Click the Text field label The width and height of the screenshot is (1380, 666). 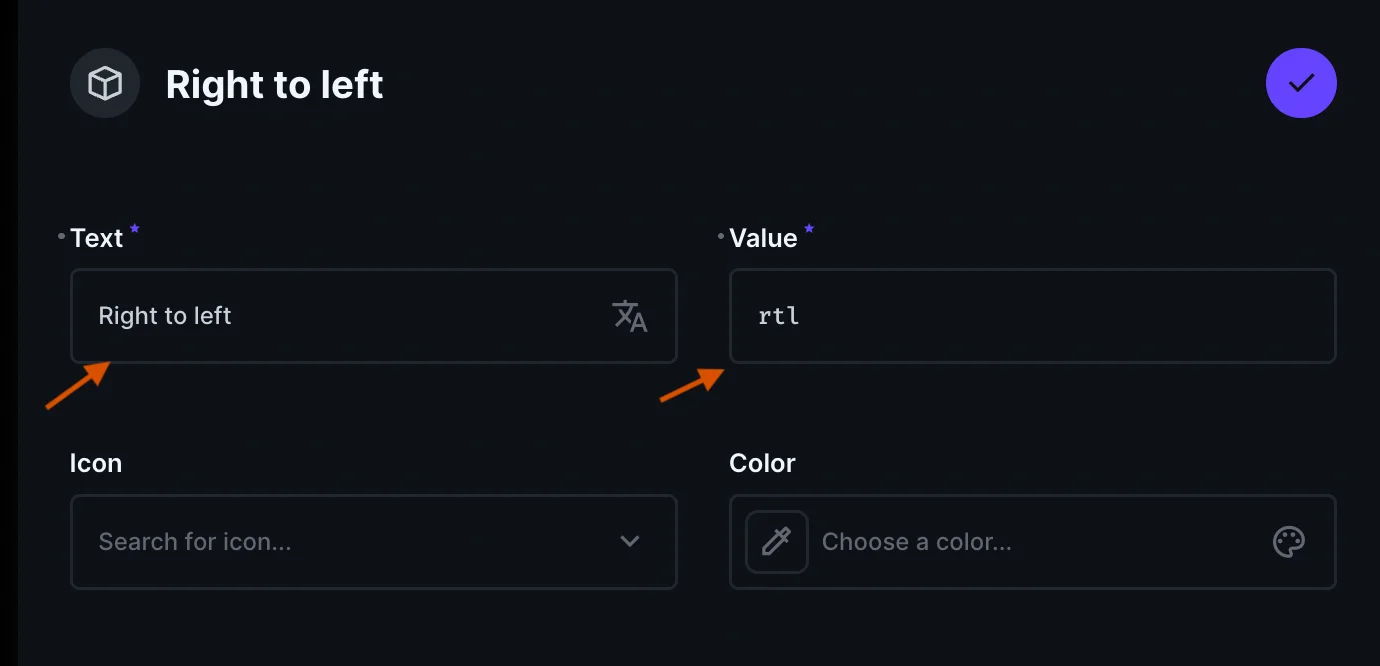coord(97,238)
